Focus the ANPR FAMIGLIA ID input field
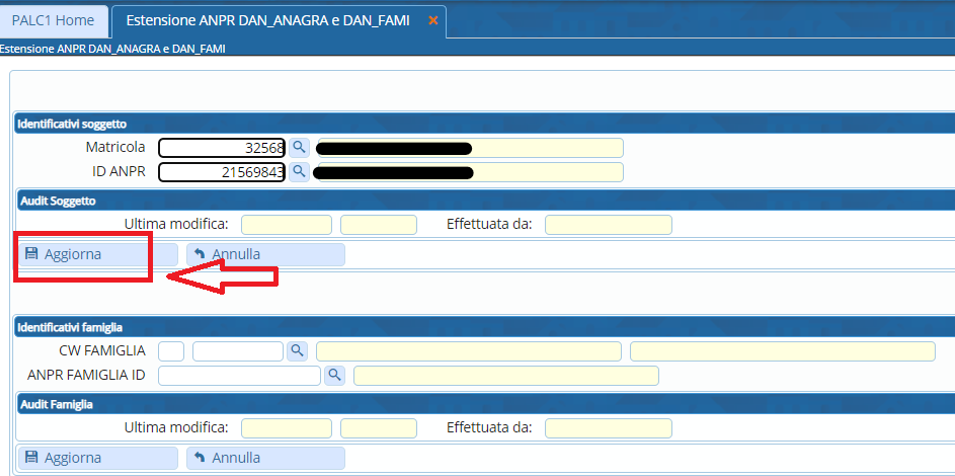This screenshot has width=955, height=476. click(239, 375)
